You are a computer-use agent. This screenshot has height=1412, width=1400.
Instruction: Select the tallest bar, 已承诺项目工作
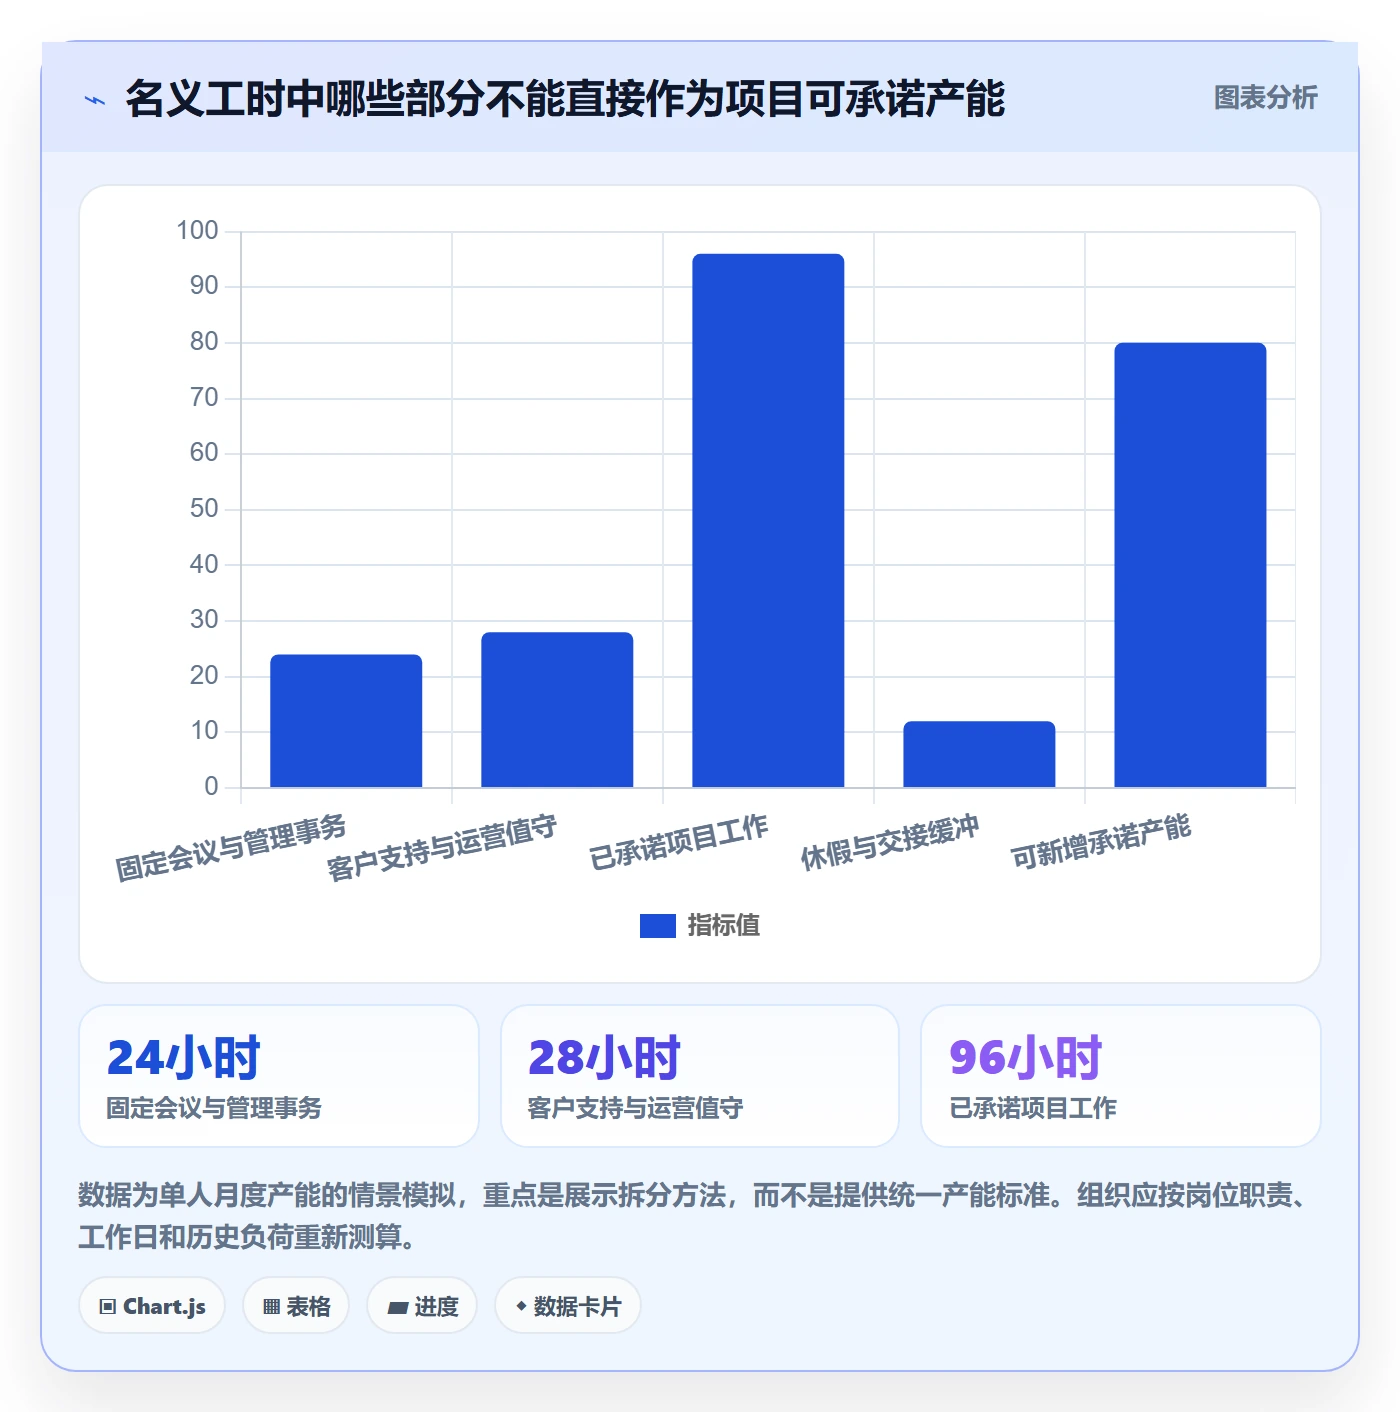click(768, 521)
